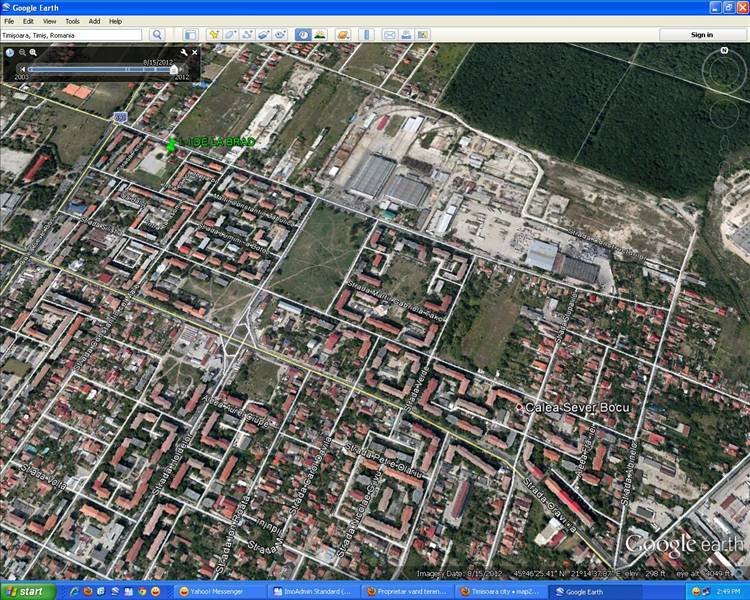Open the planet switcher dropdown
The image size is (750, 600).
coord(343,35)
